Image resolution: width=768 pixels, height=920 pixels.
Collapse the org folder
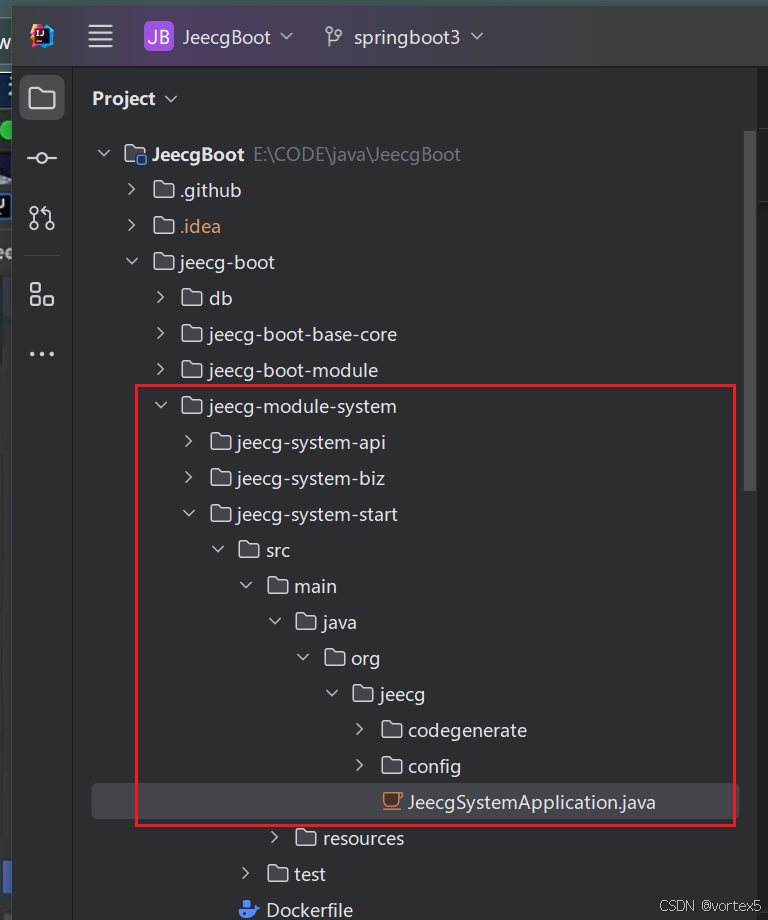coord(303,658)
